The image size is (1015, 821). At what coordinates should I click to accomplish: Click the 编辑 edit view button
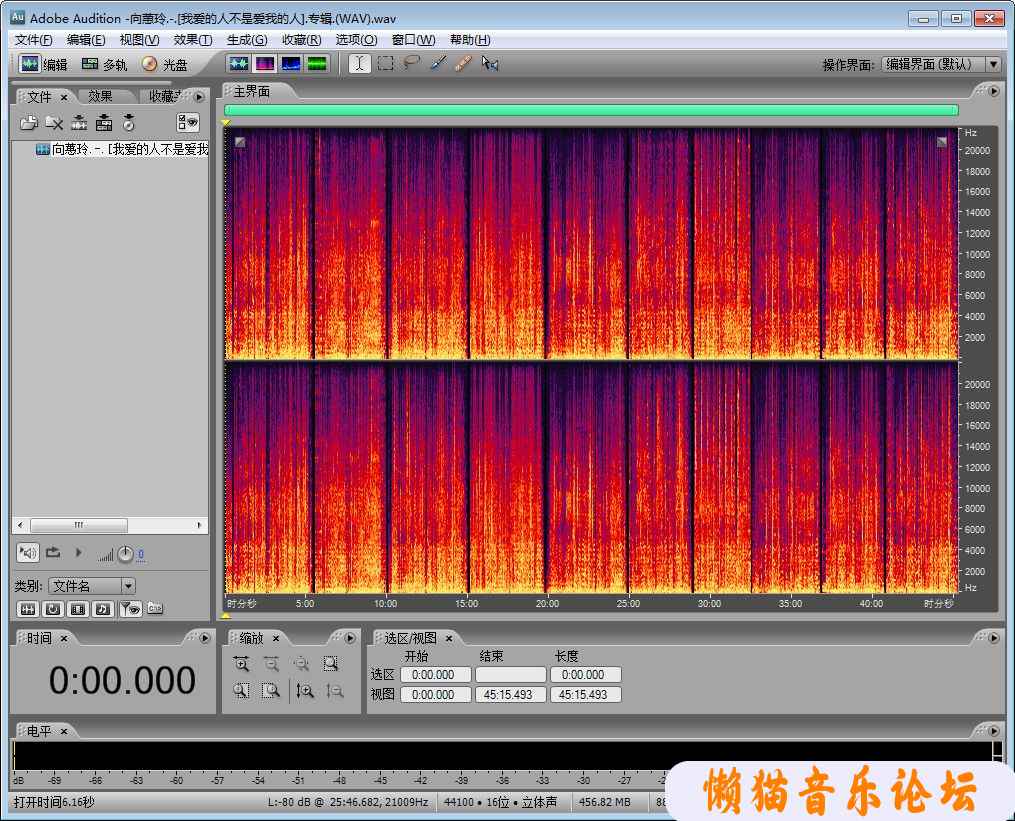pyautogui.click(x=45, y=64)
